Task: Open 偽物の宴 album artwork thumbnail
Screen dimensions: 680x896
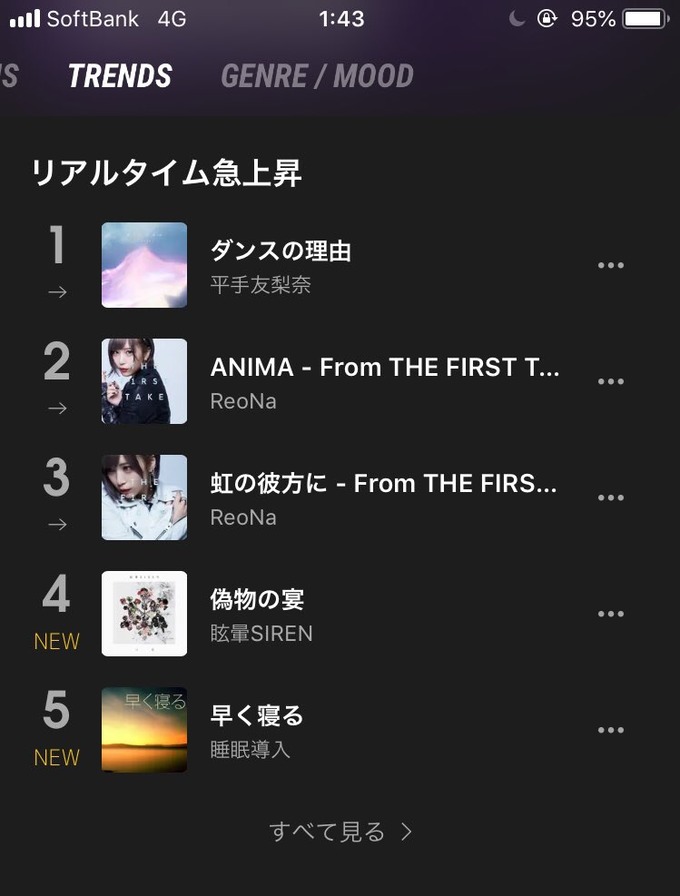Action: 144,614
